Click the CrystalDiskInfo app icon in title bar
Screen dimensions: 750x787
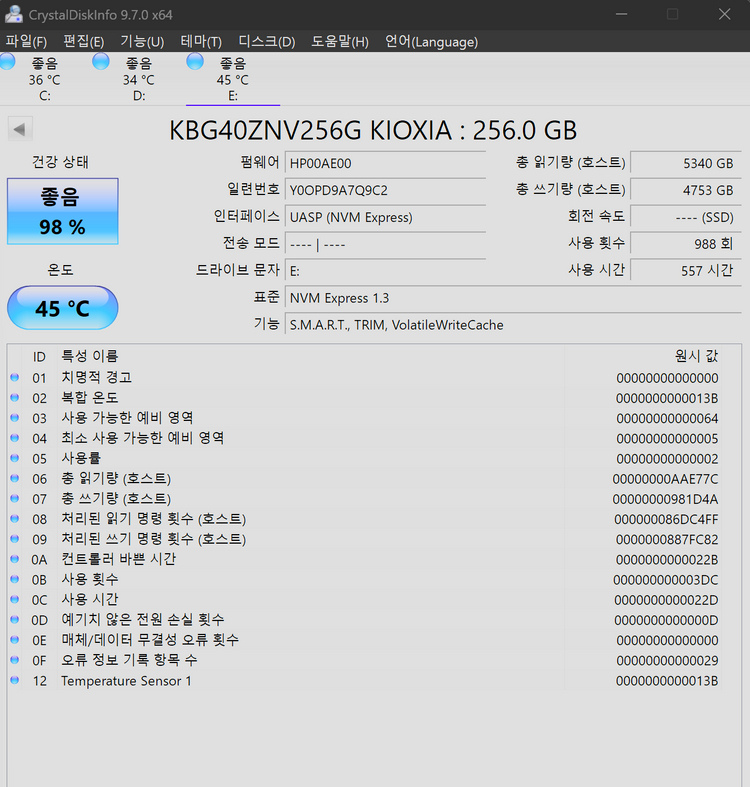(14, 14)
